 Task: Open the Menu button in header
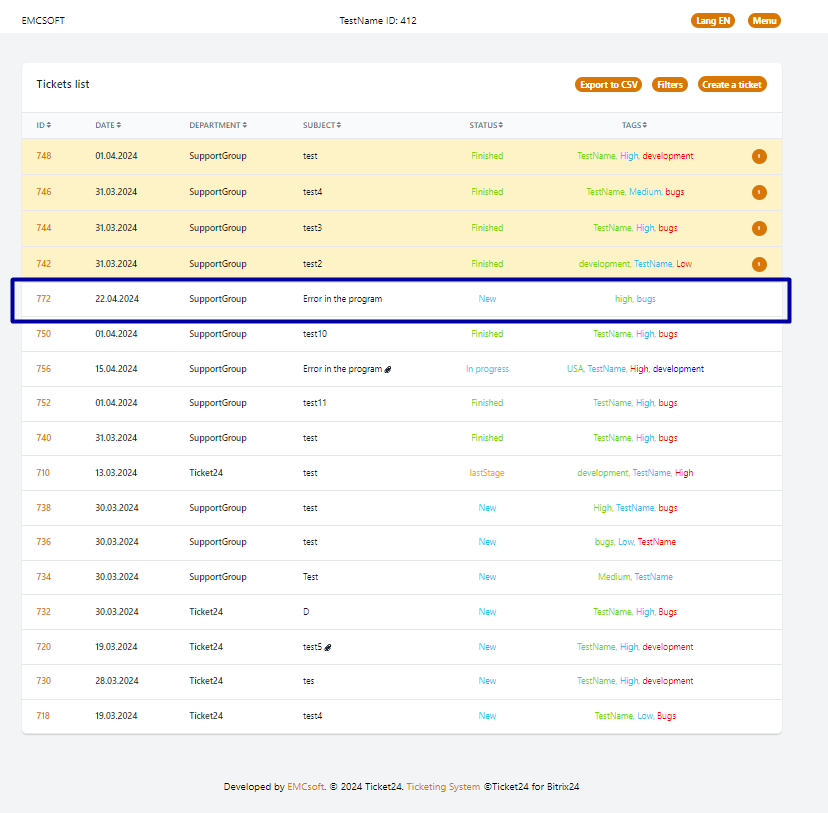tap(764, 20)
